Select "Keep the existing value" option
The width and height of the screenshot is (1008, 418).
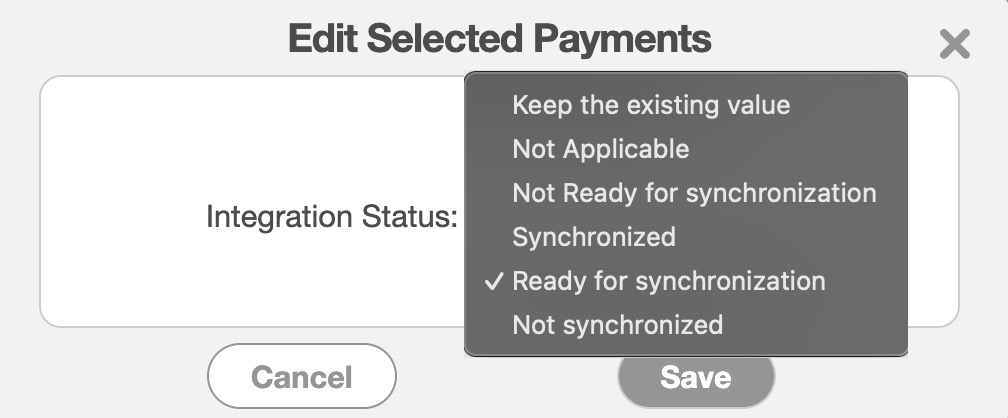tap(651, 105)
